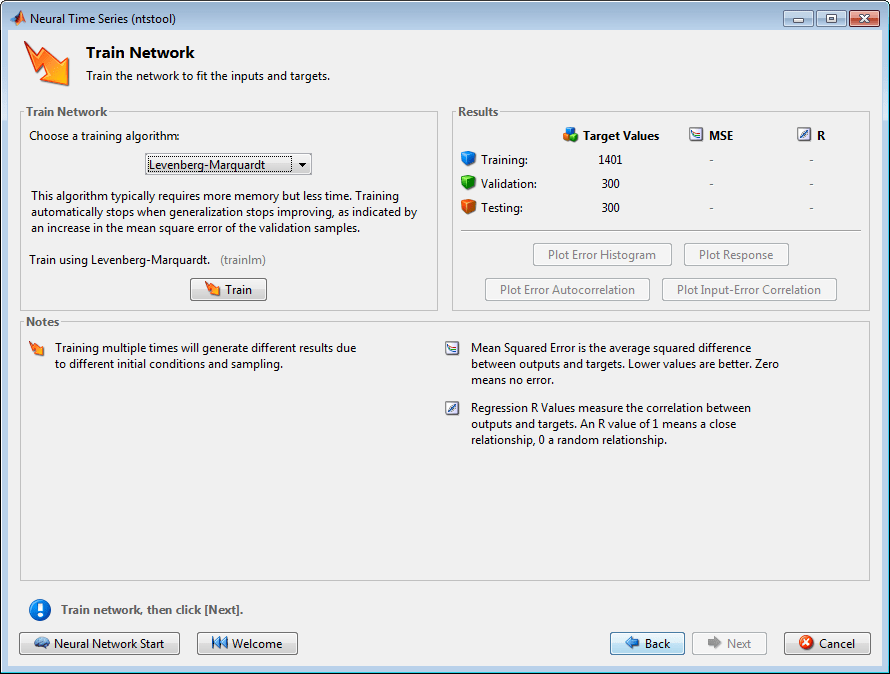Return to the Welcome page
The image size is (890, 674).
(x=247, y=644)
